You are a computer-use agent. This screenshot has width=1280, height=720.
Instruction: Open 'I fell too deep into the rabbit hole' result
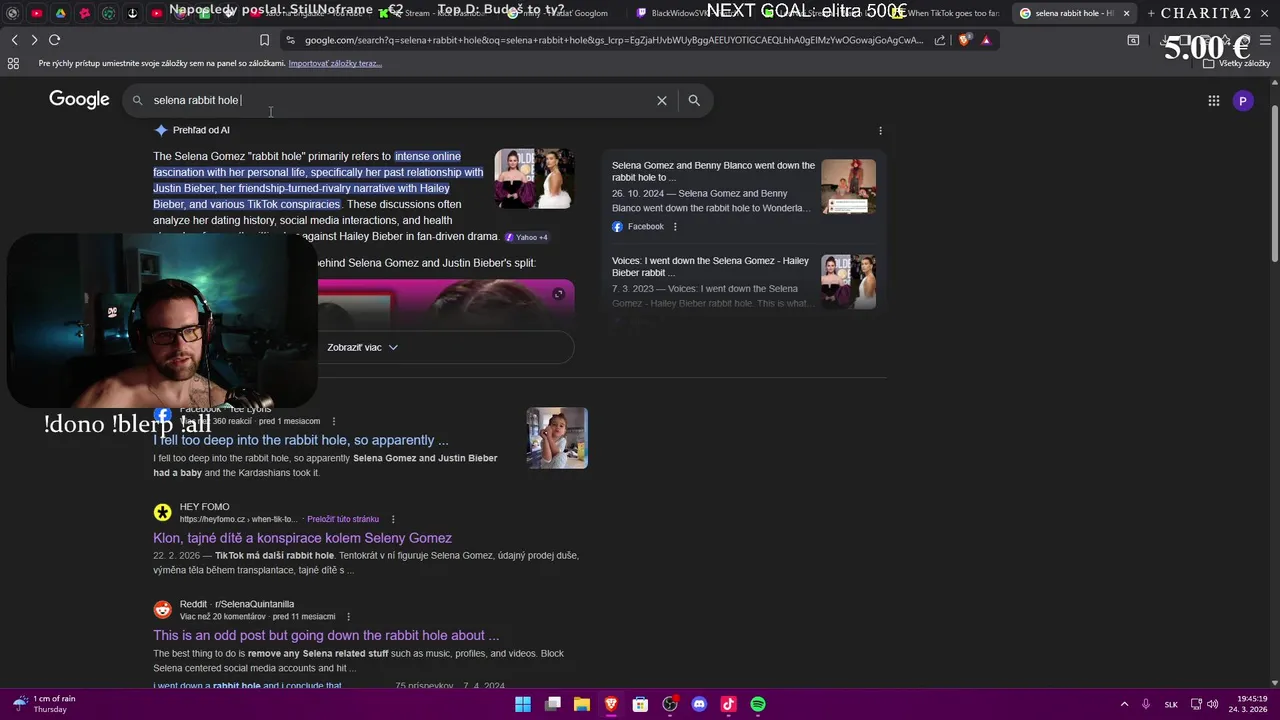(x=301, y=440)
